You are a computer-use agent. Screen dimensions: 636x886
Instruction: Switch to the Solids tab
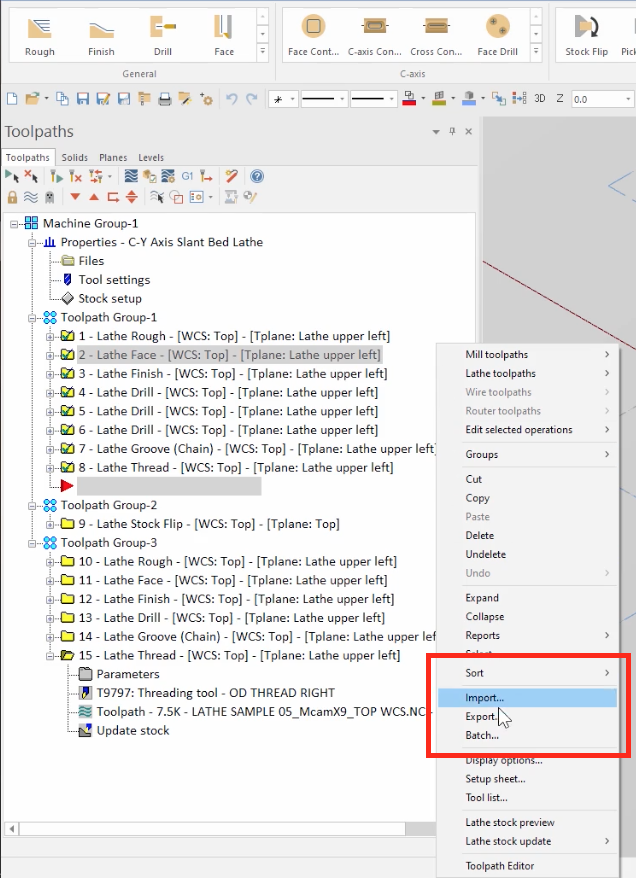[x=75, y=158]
